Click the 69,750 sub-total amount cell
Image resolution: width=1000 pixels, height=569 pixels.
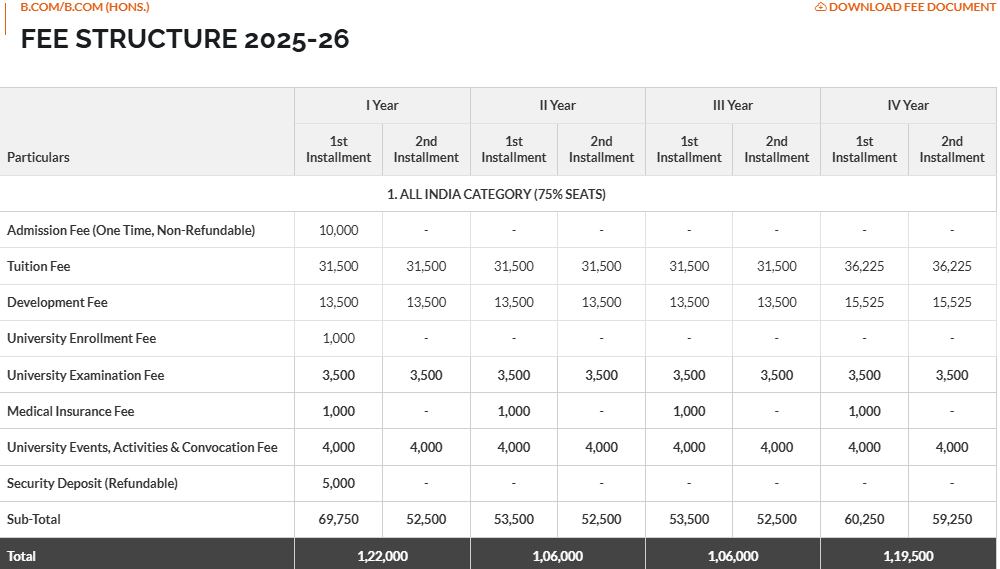(x=339, y=519)
